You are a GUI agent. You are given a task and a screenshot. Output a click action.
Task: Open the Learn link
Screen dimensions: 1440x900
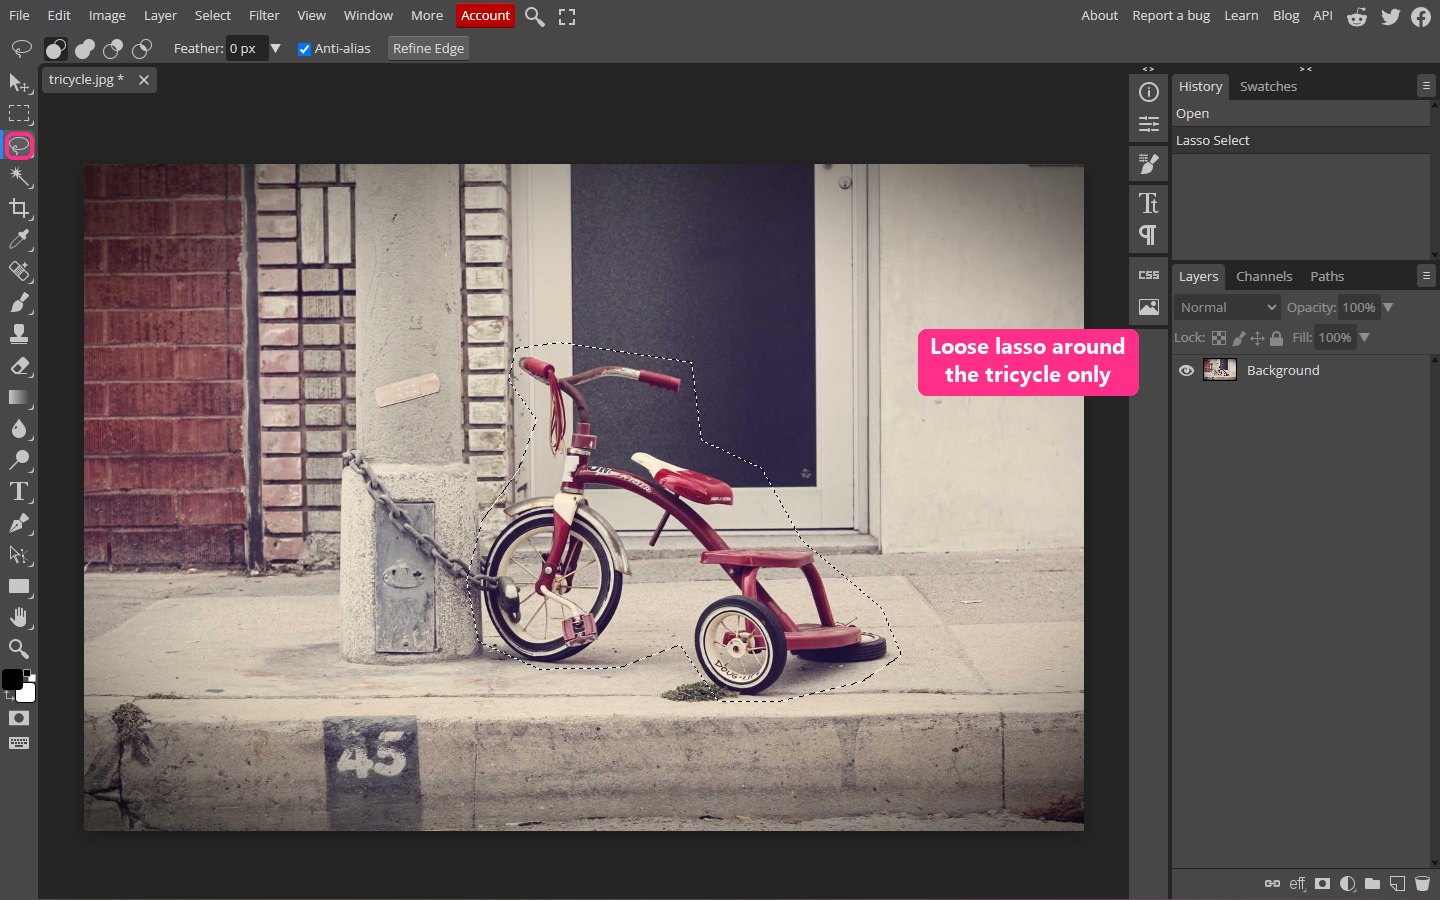coord(1241,16)
